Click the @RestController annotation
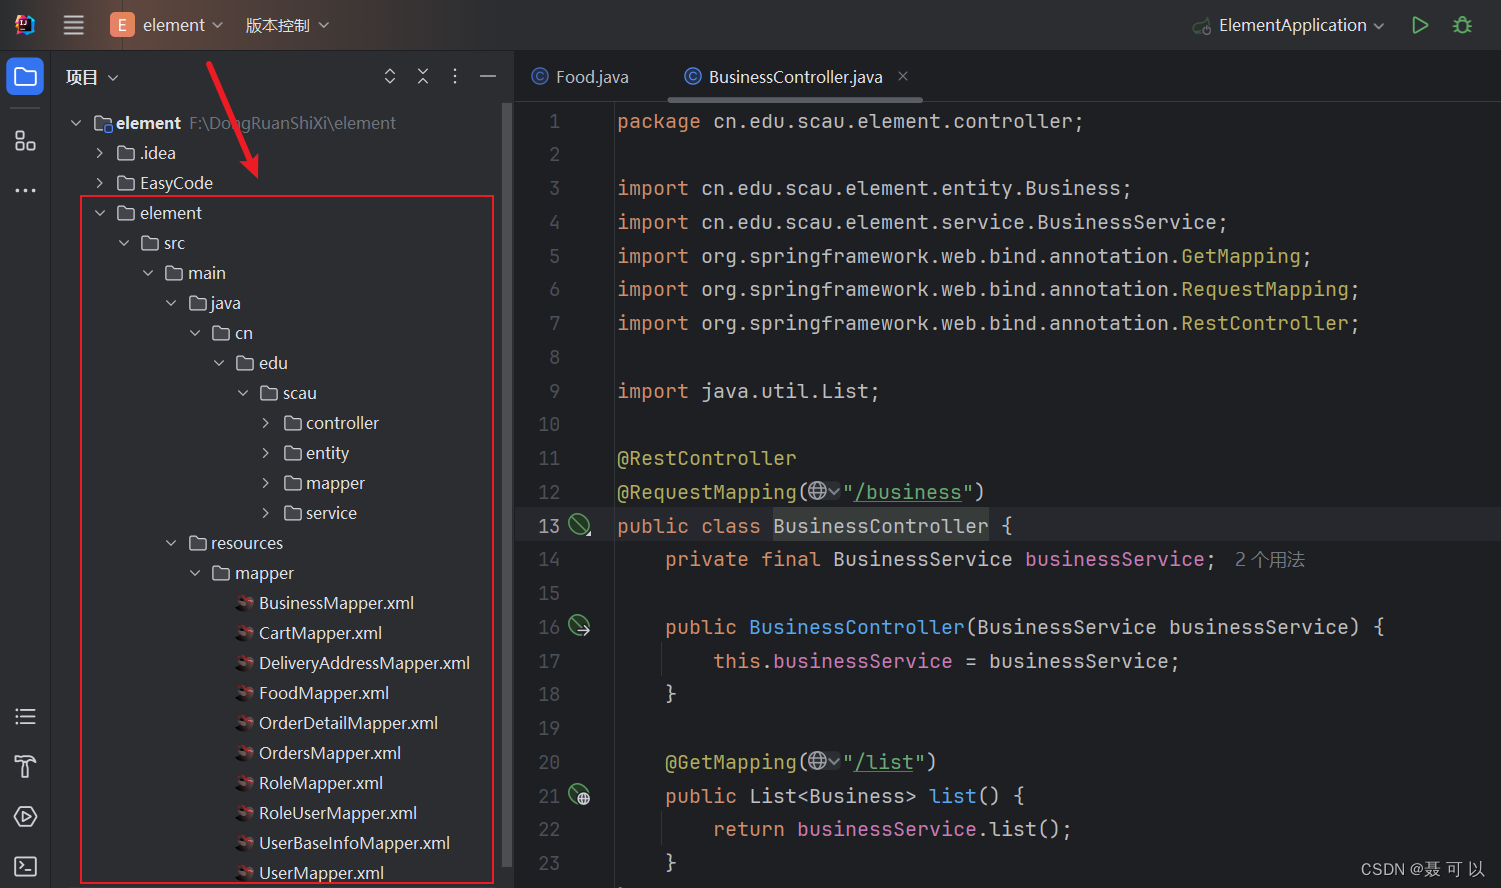The height and width of the screenshot is (888, 1501). tap(707, 458)
